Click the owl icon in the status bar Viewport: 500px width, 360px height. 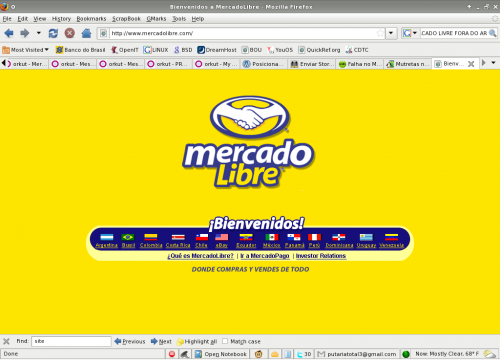coord(258,354)
